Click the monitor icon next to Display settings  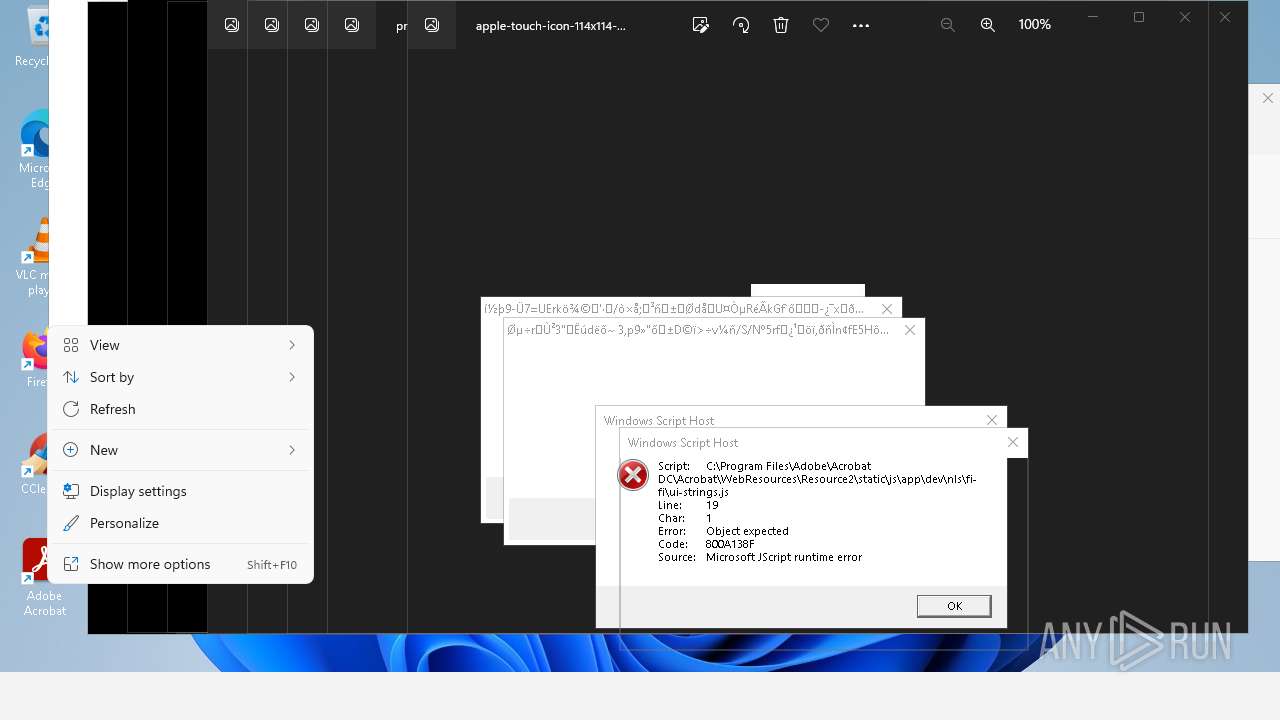tap(71, 491)
